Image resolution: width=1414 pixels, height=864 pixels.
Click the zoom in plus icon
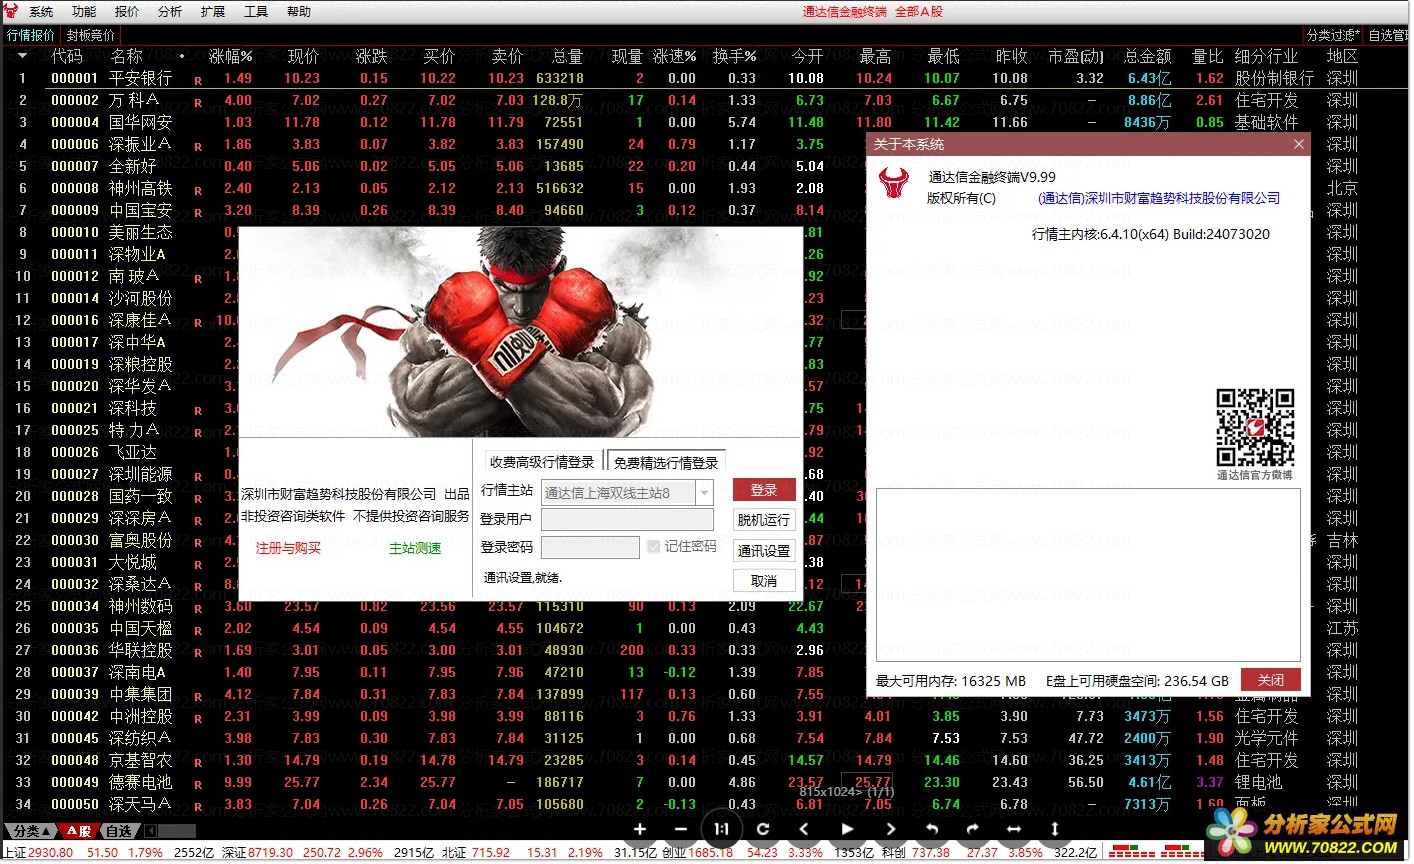click(640, 829)
